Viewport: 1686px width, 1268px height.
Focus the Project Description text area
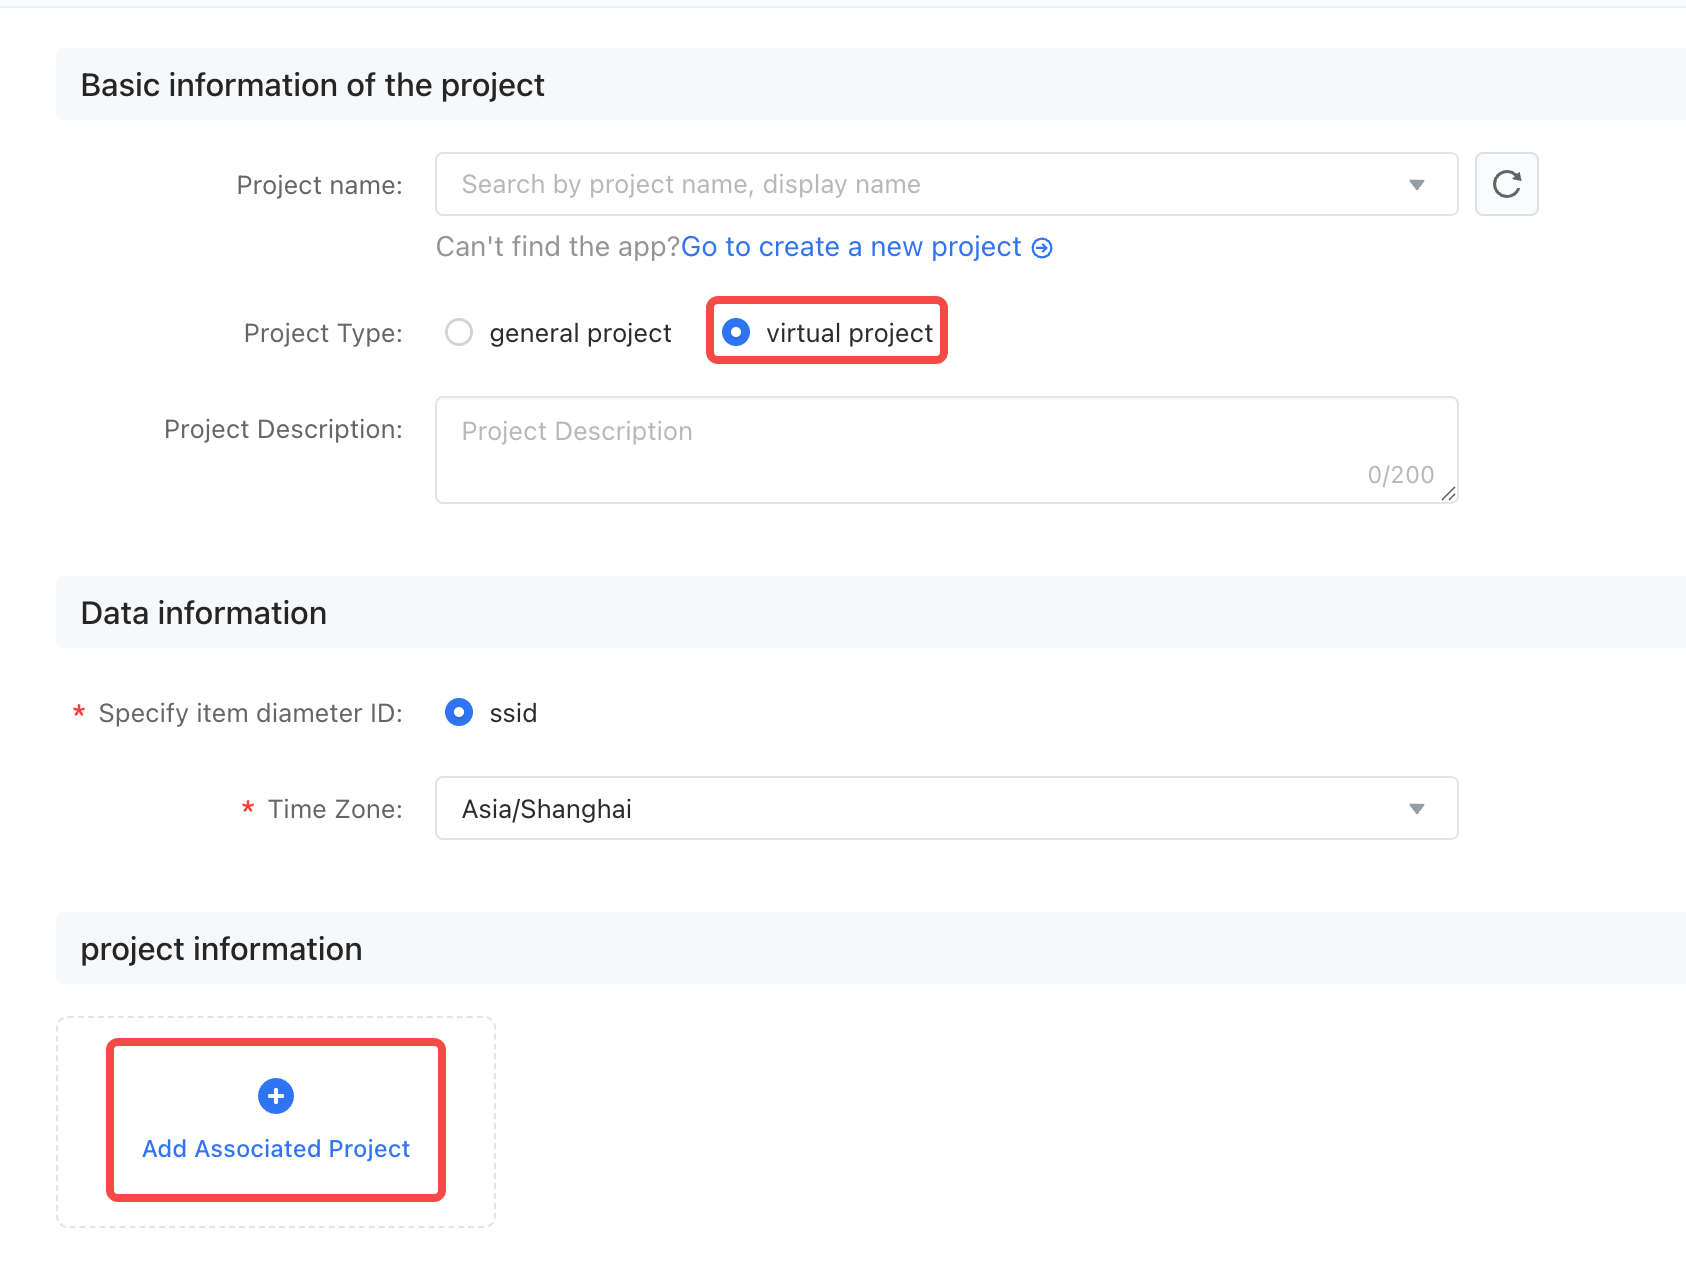pyautogui.click(x=946, y=450)
